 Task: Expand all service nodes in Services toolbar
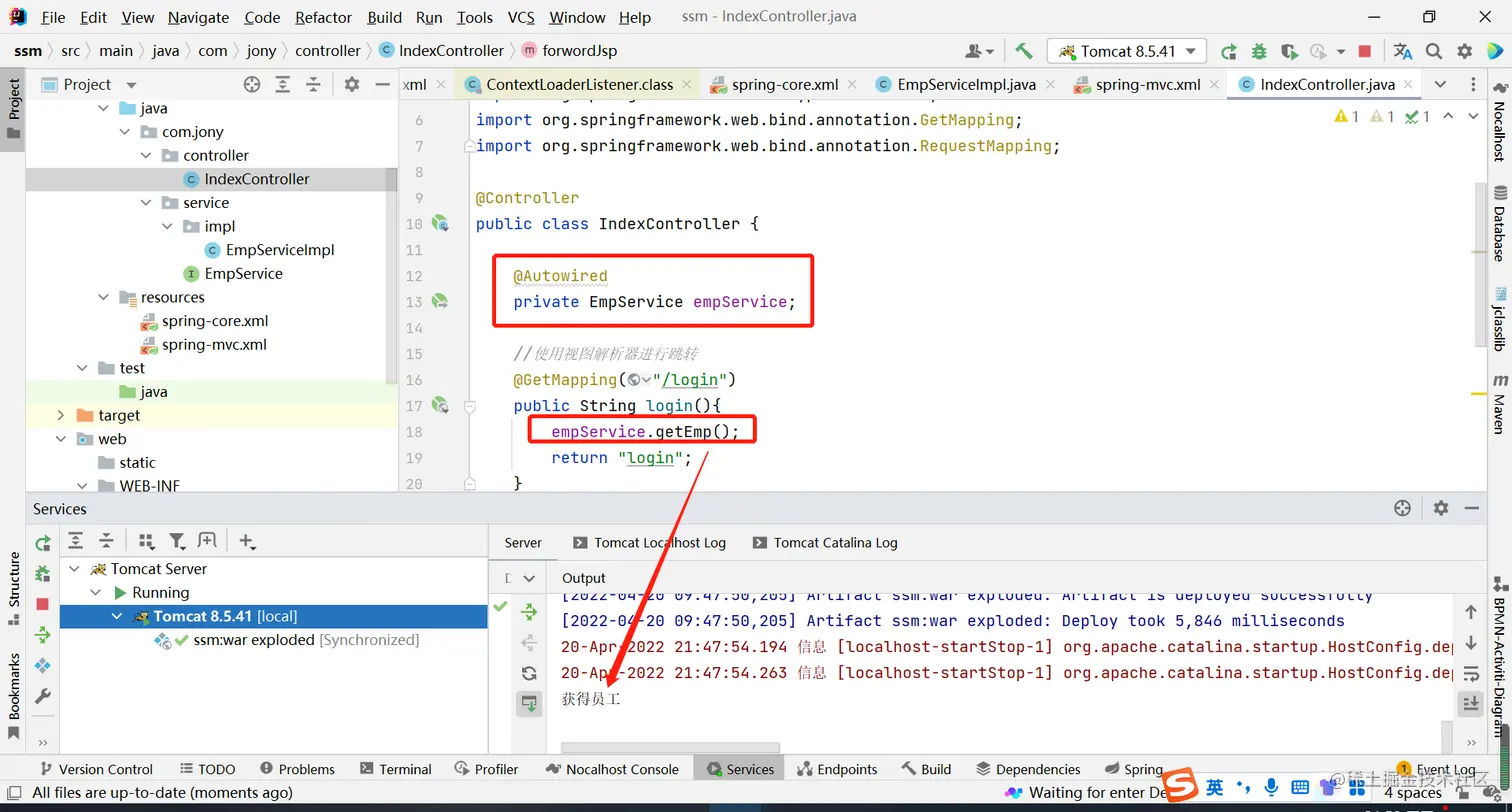click(76, 541)
